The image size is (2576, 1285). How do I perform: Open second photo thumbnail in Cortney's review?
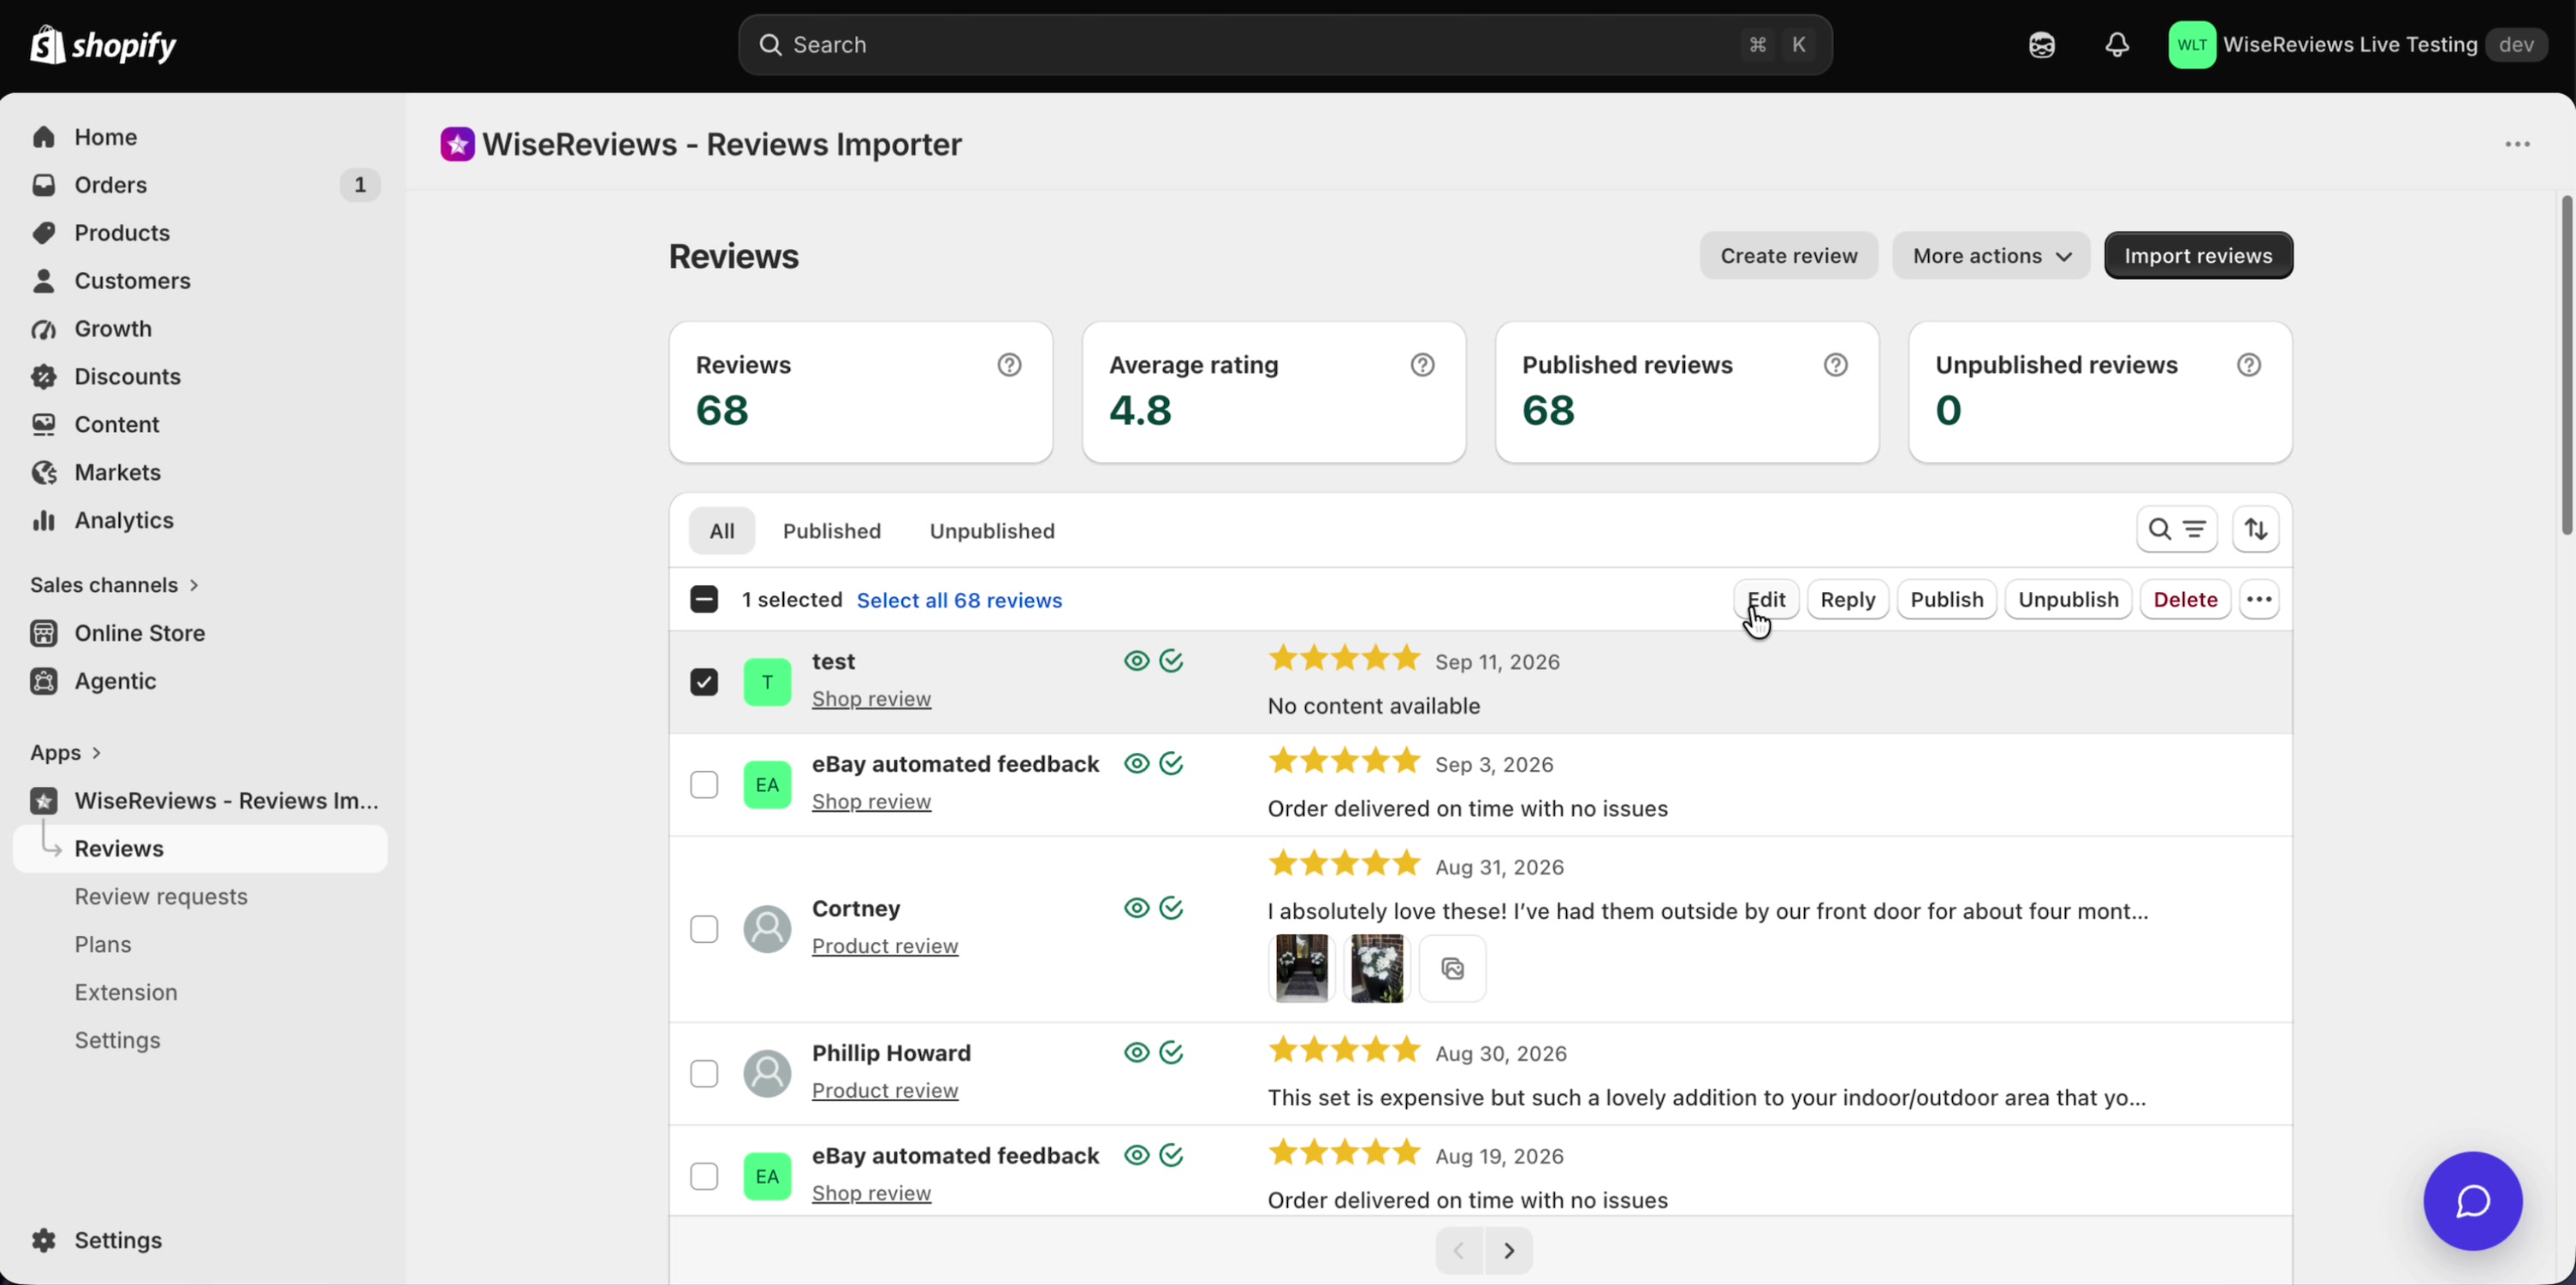click(1377, 968)
